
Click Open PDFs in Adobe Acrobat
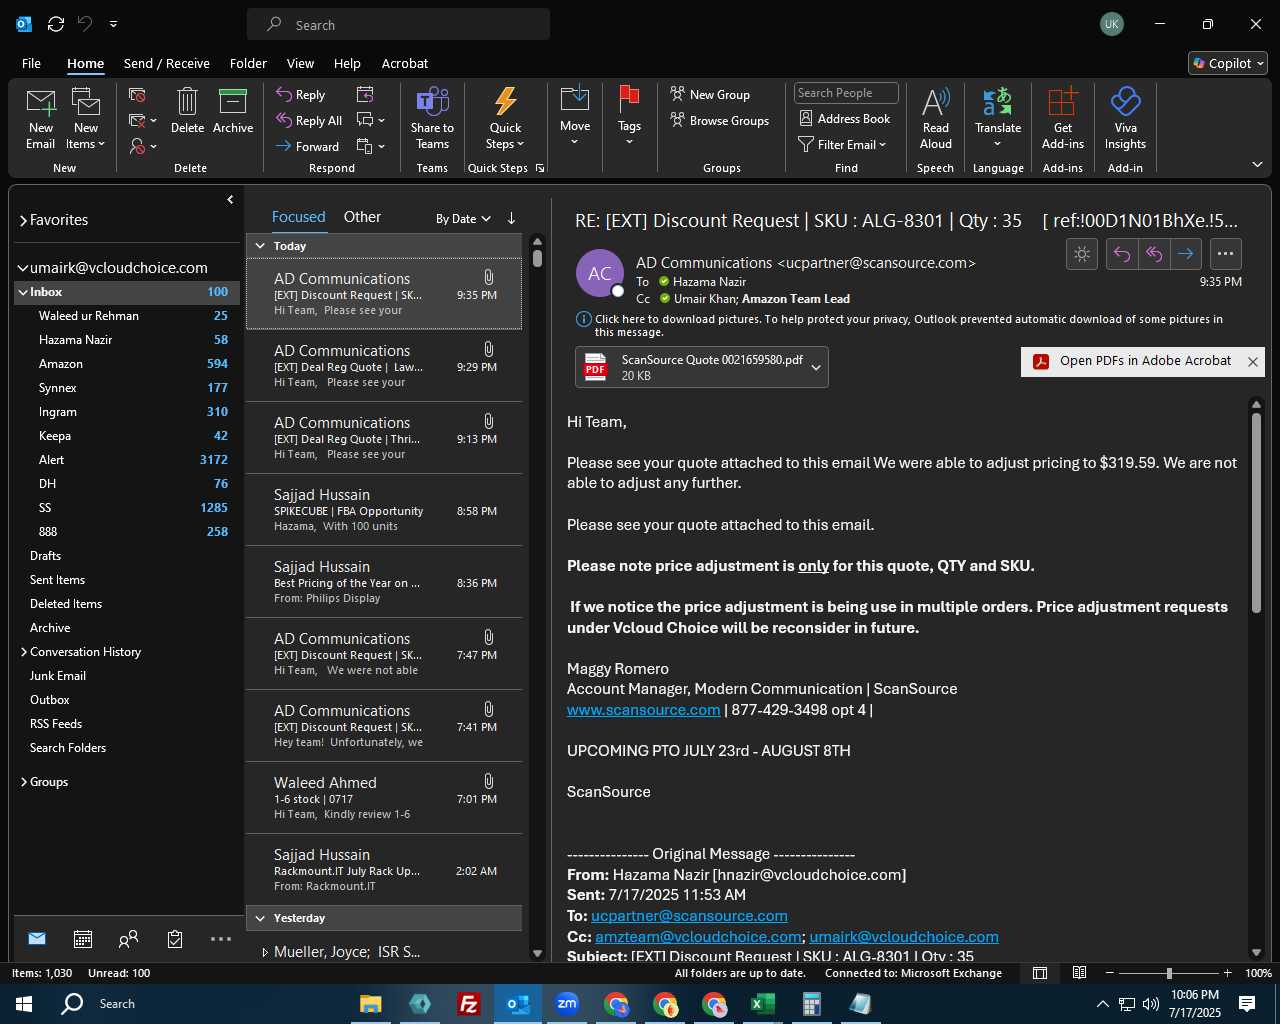(1134, 361)
